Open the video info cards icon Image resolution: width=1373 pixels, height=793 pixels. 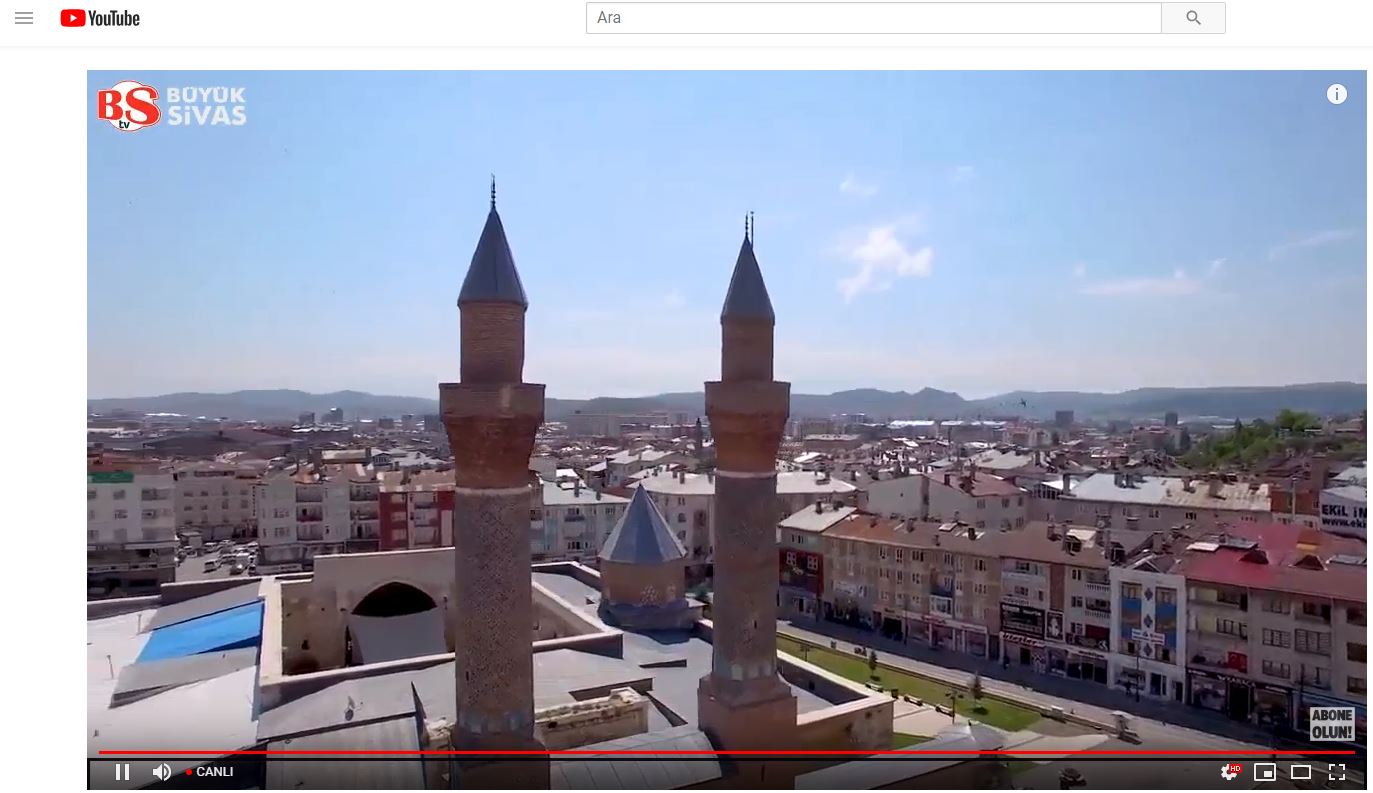(x=1336, y=94)
